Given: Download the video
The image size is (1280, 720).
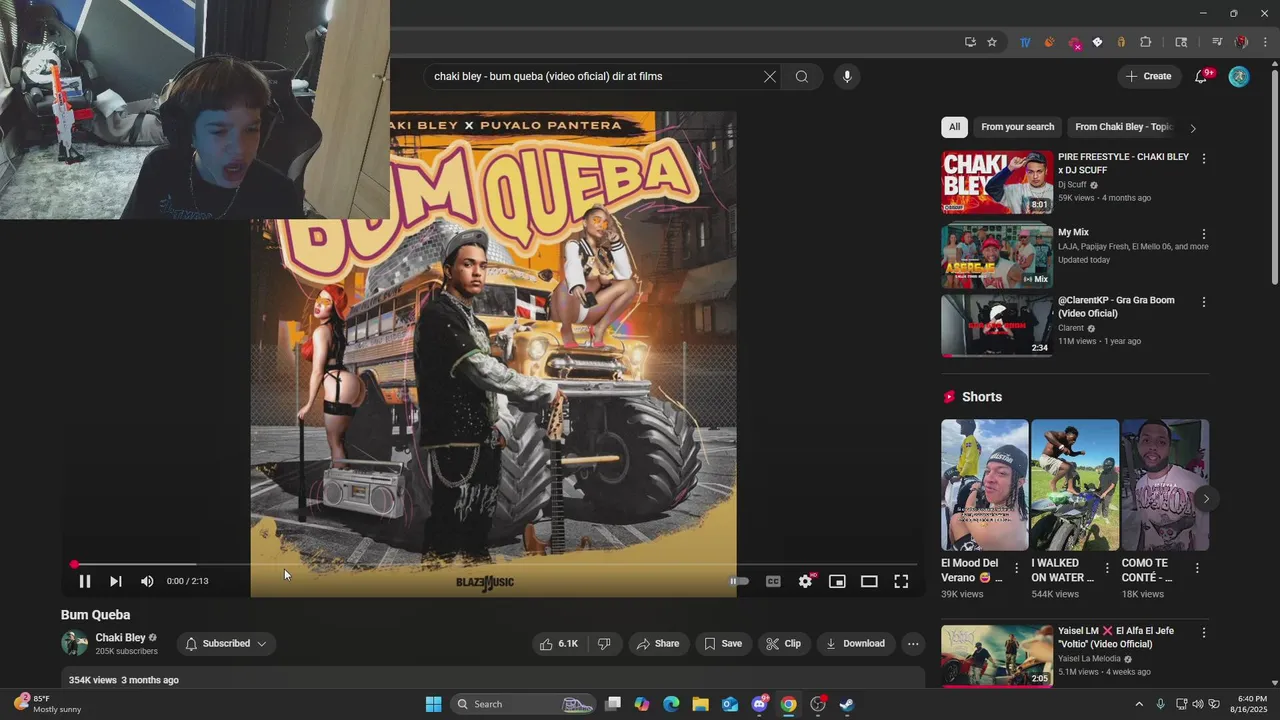Looking at the screenshot, I should [855, 644].
